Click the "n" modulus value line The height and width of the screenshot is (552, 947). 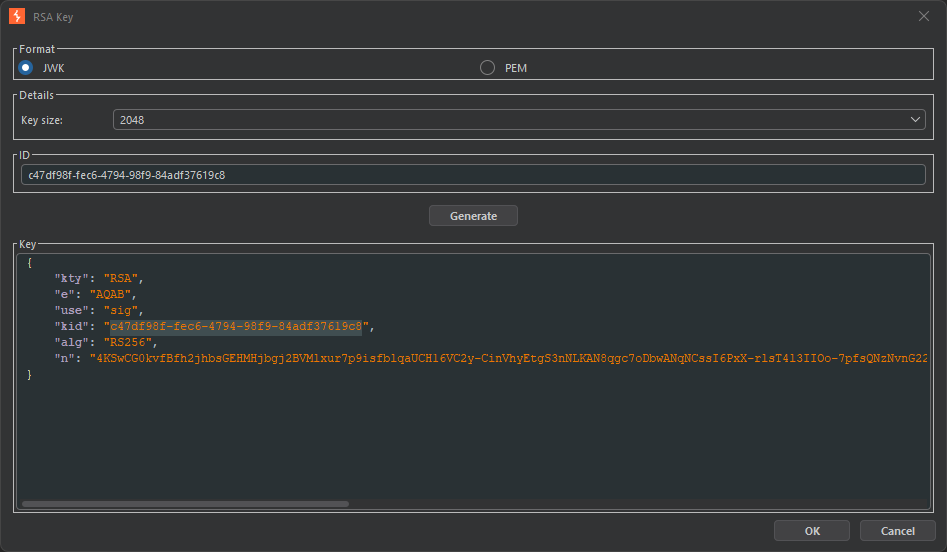coord(491,358)
